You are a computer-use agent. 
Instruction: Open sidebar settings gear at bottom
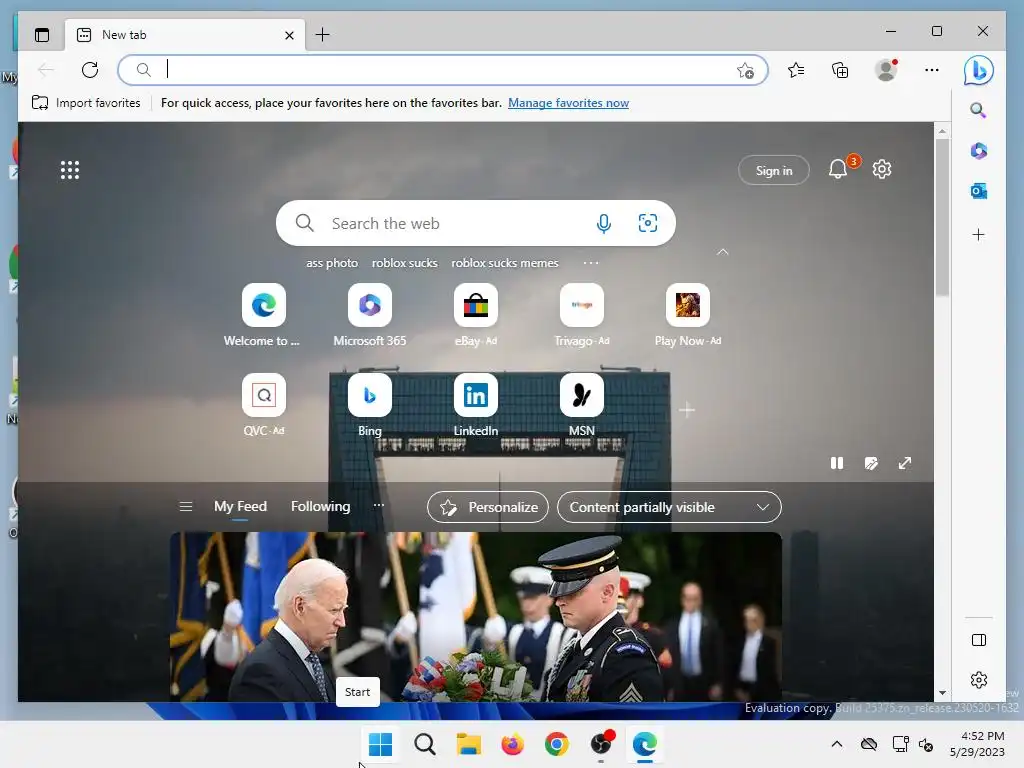tap(978, 680)
